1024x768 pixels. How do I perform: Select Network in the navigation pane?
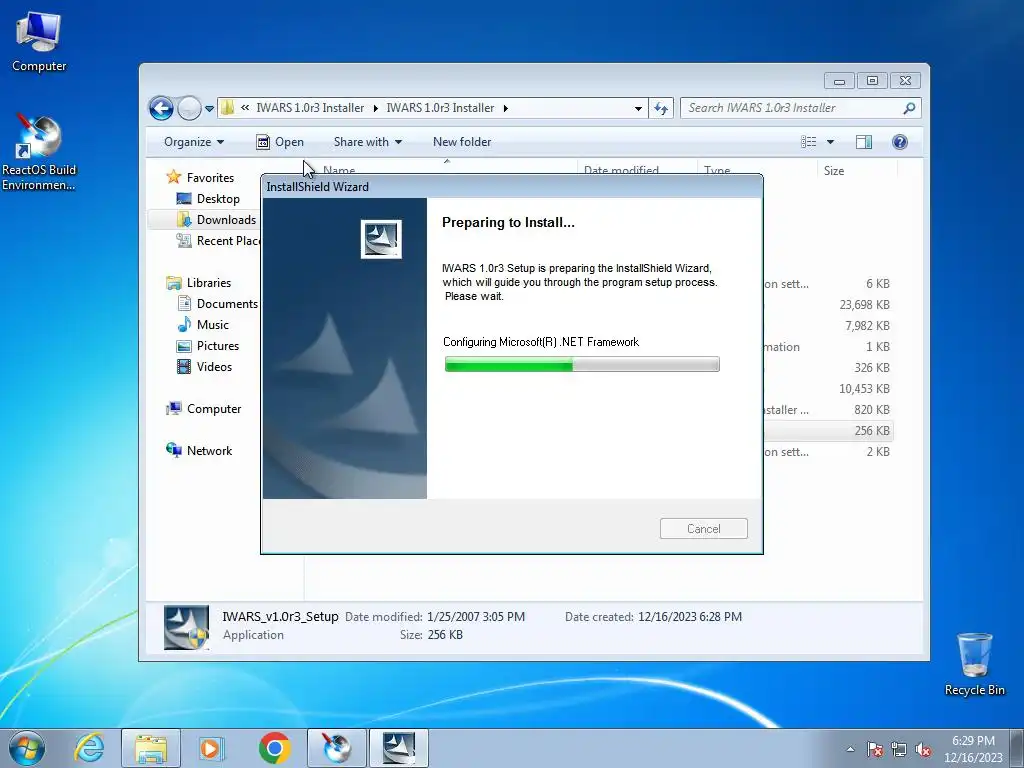pos(199,451)
